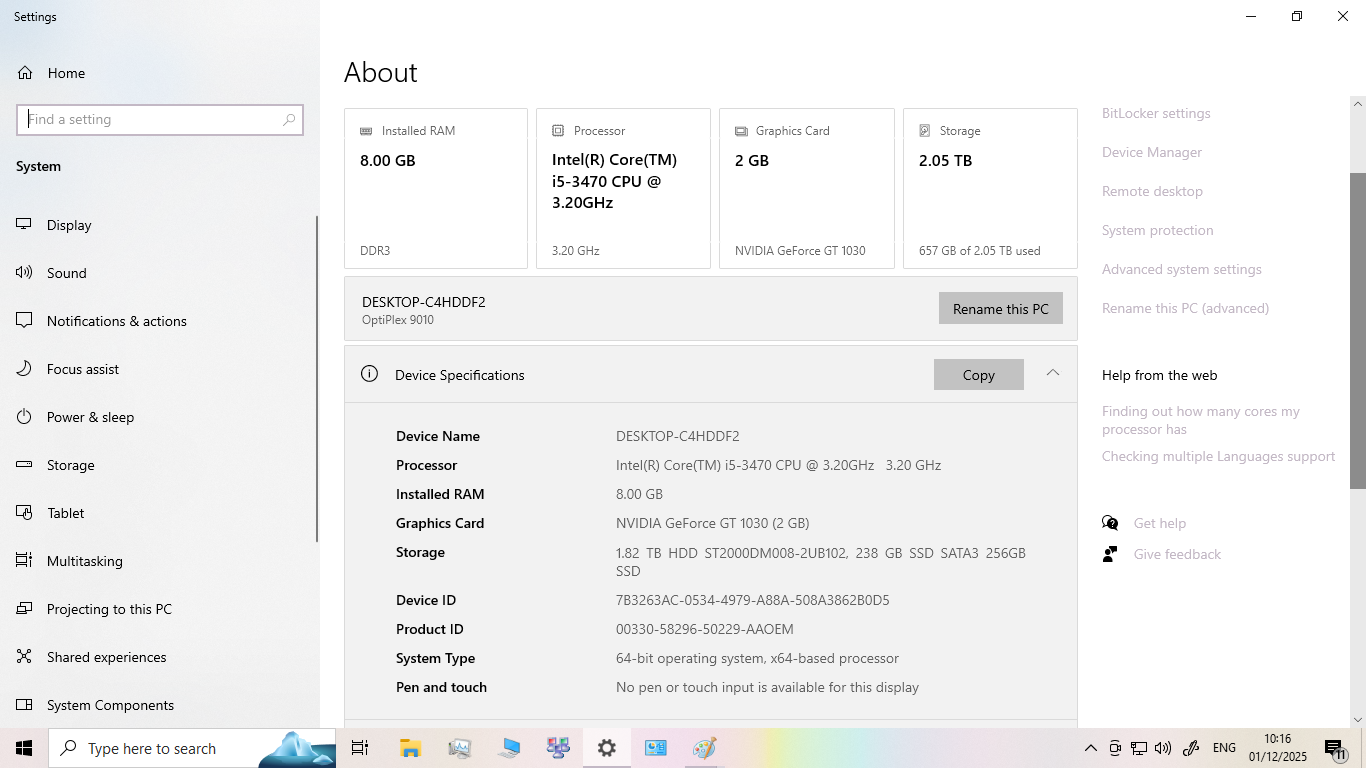Click into the Find a setting field
The height and width of the screenshot is (768, 1366).
[150, 119]
